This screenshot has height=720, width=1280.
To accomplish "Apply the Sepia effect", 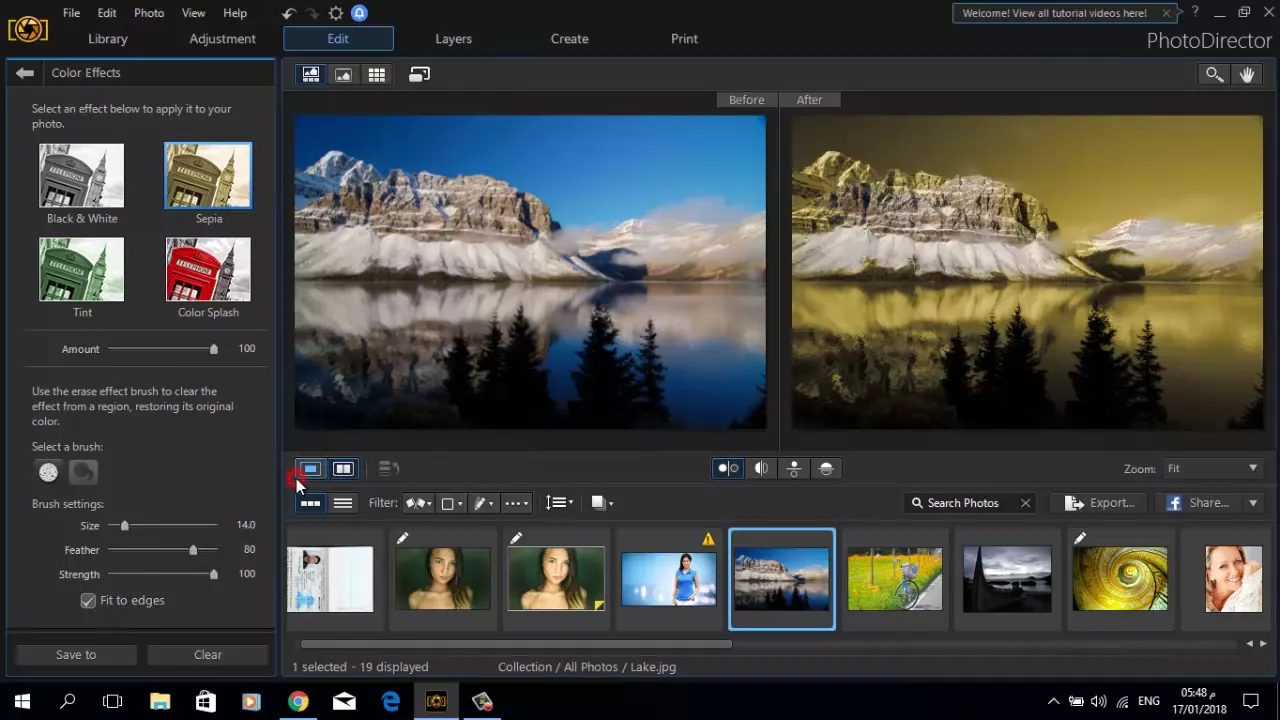I will pyautogui.click(x=208, y=175).
